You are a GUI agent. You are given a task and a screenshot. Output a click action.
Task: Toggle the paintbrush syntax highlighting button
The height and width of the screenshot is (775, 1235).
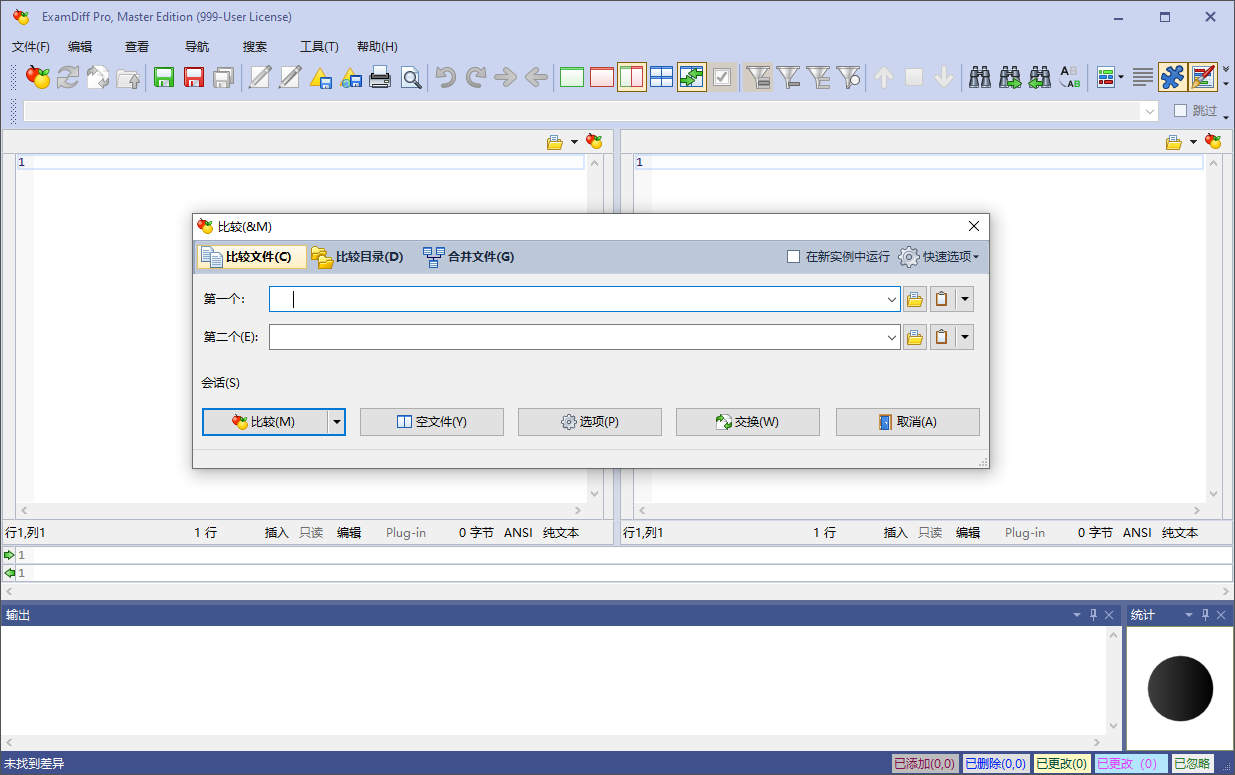(x=1203, y=77)
